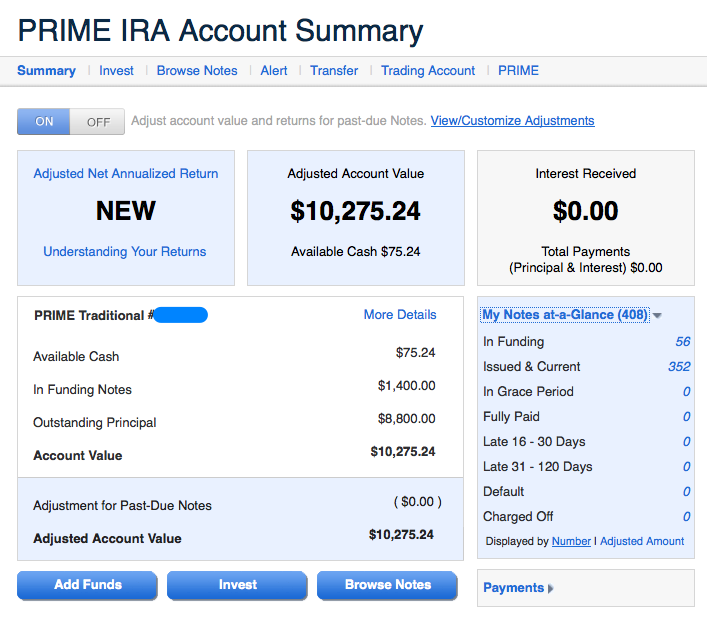Open the Default notes count
This screenshot has height=618, width=707.
(x=686, y=492)
